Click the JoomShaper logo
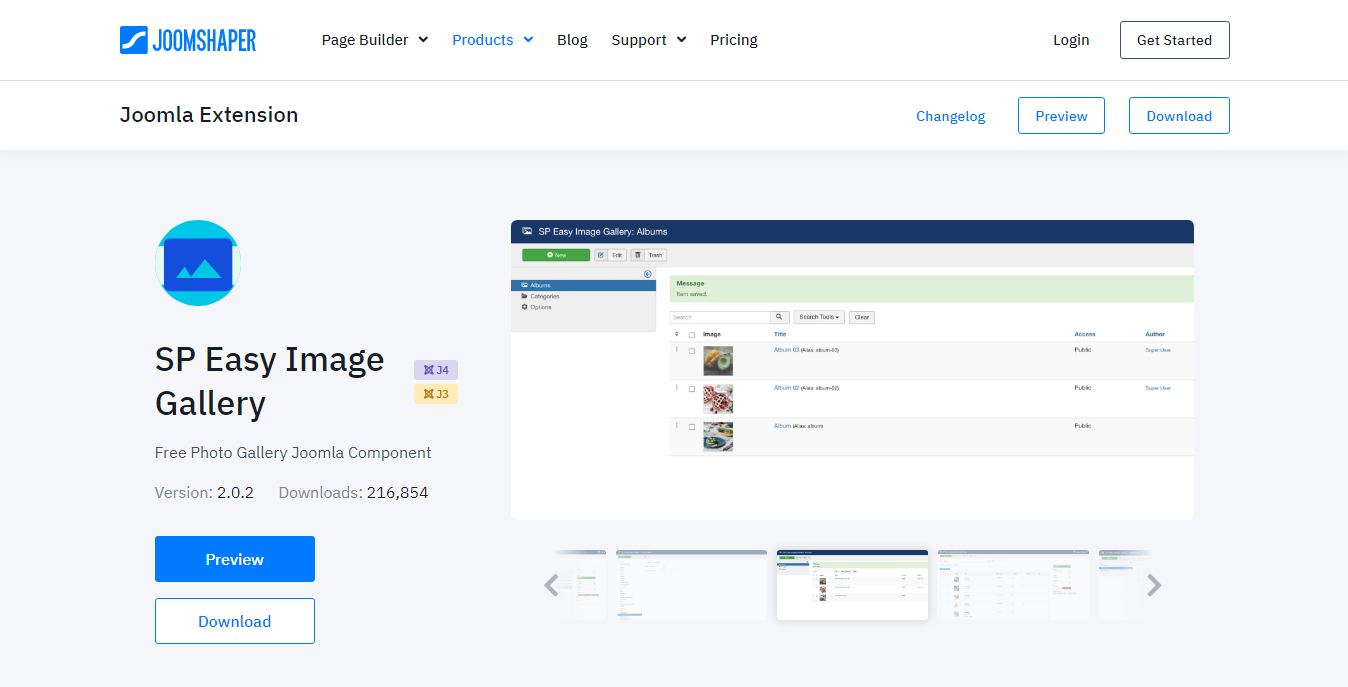1348x687 pixels. click(188, 40)
